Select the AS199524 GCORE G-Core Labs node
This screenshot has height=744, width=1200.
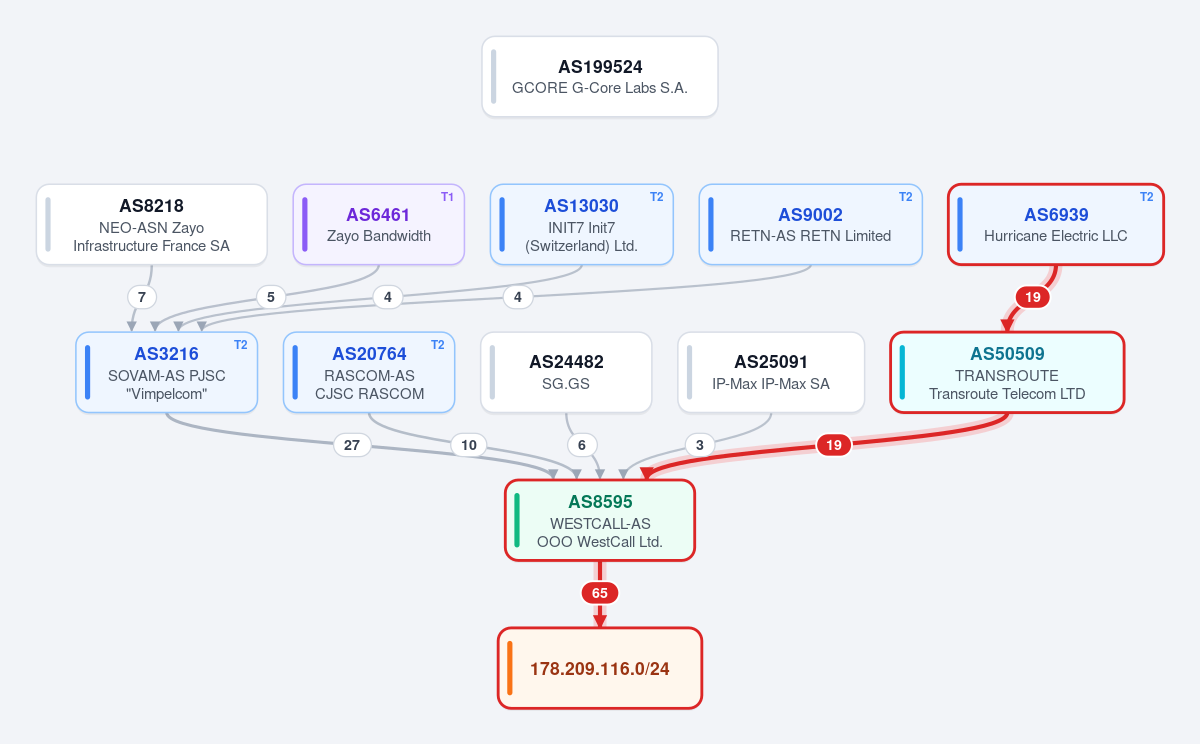point(600,77)
